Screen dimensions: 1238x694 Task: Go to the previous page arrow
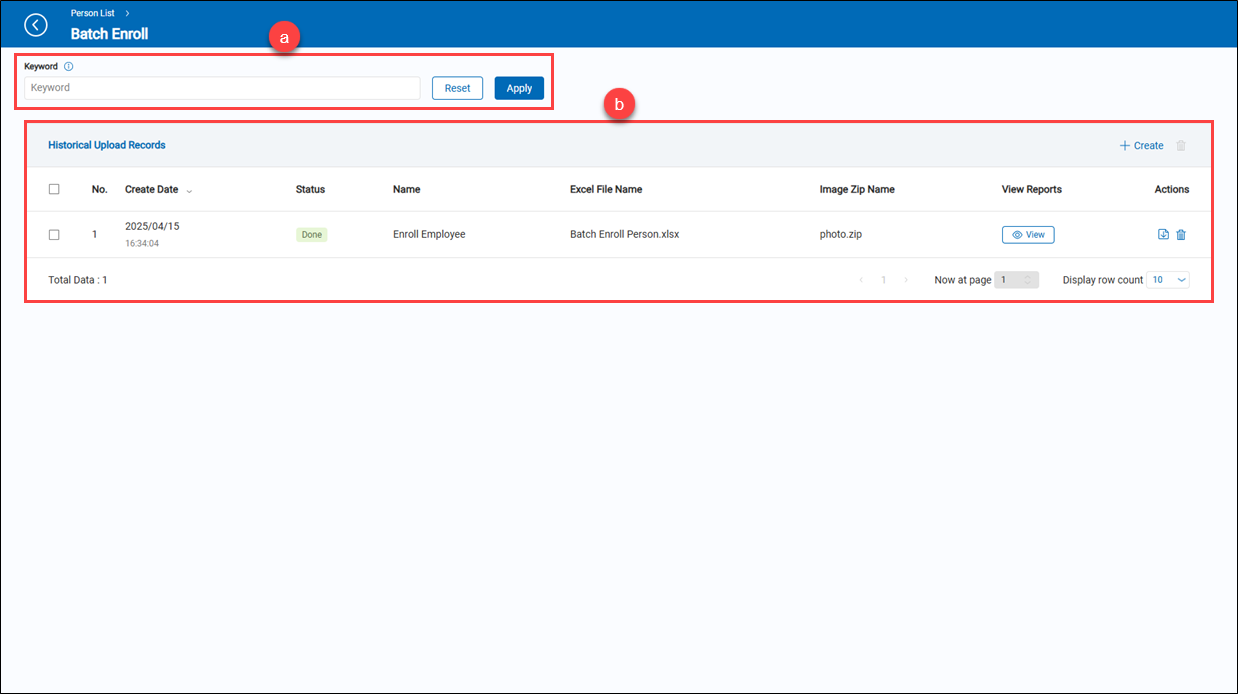[861, 280]
